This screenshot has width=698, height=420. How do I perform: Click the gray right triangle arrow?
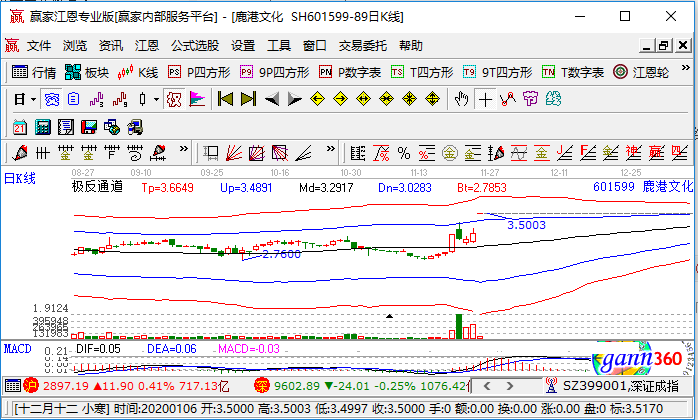(295, 99)
